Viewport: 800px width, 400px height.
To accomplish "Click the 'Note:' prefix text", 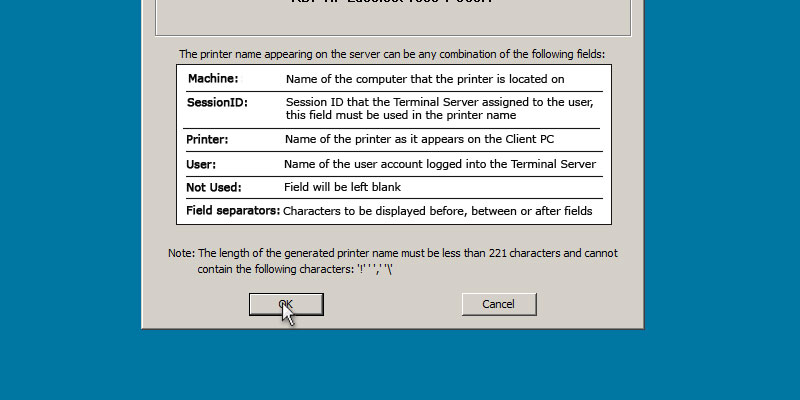I will tap(181, 254).
